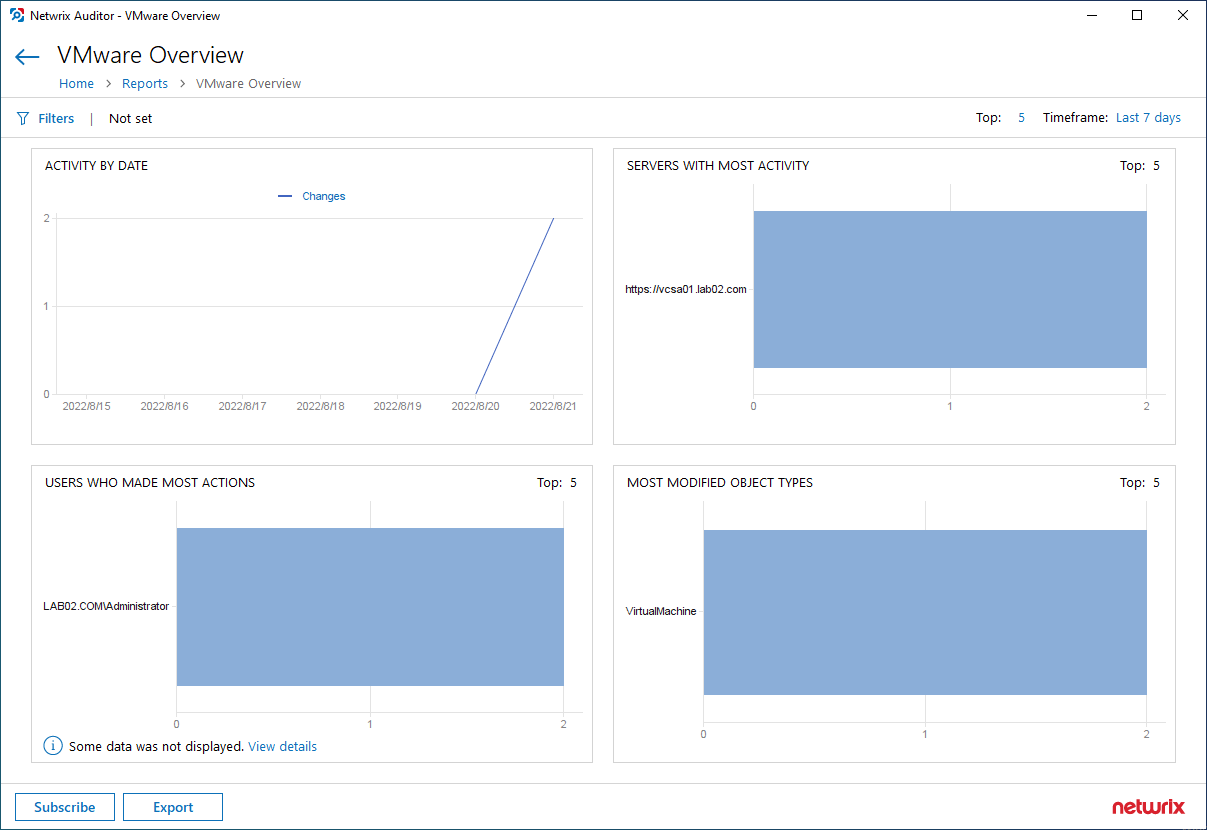
Task: Click the 2022/8/18 axis date
Action: coord(320,406)
